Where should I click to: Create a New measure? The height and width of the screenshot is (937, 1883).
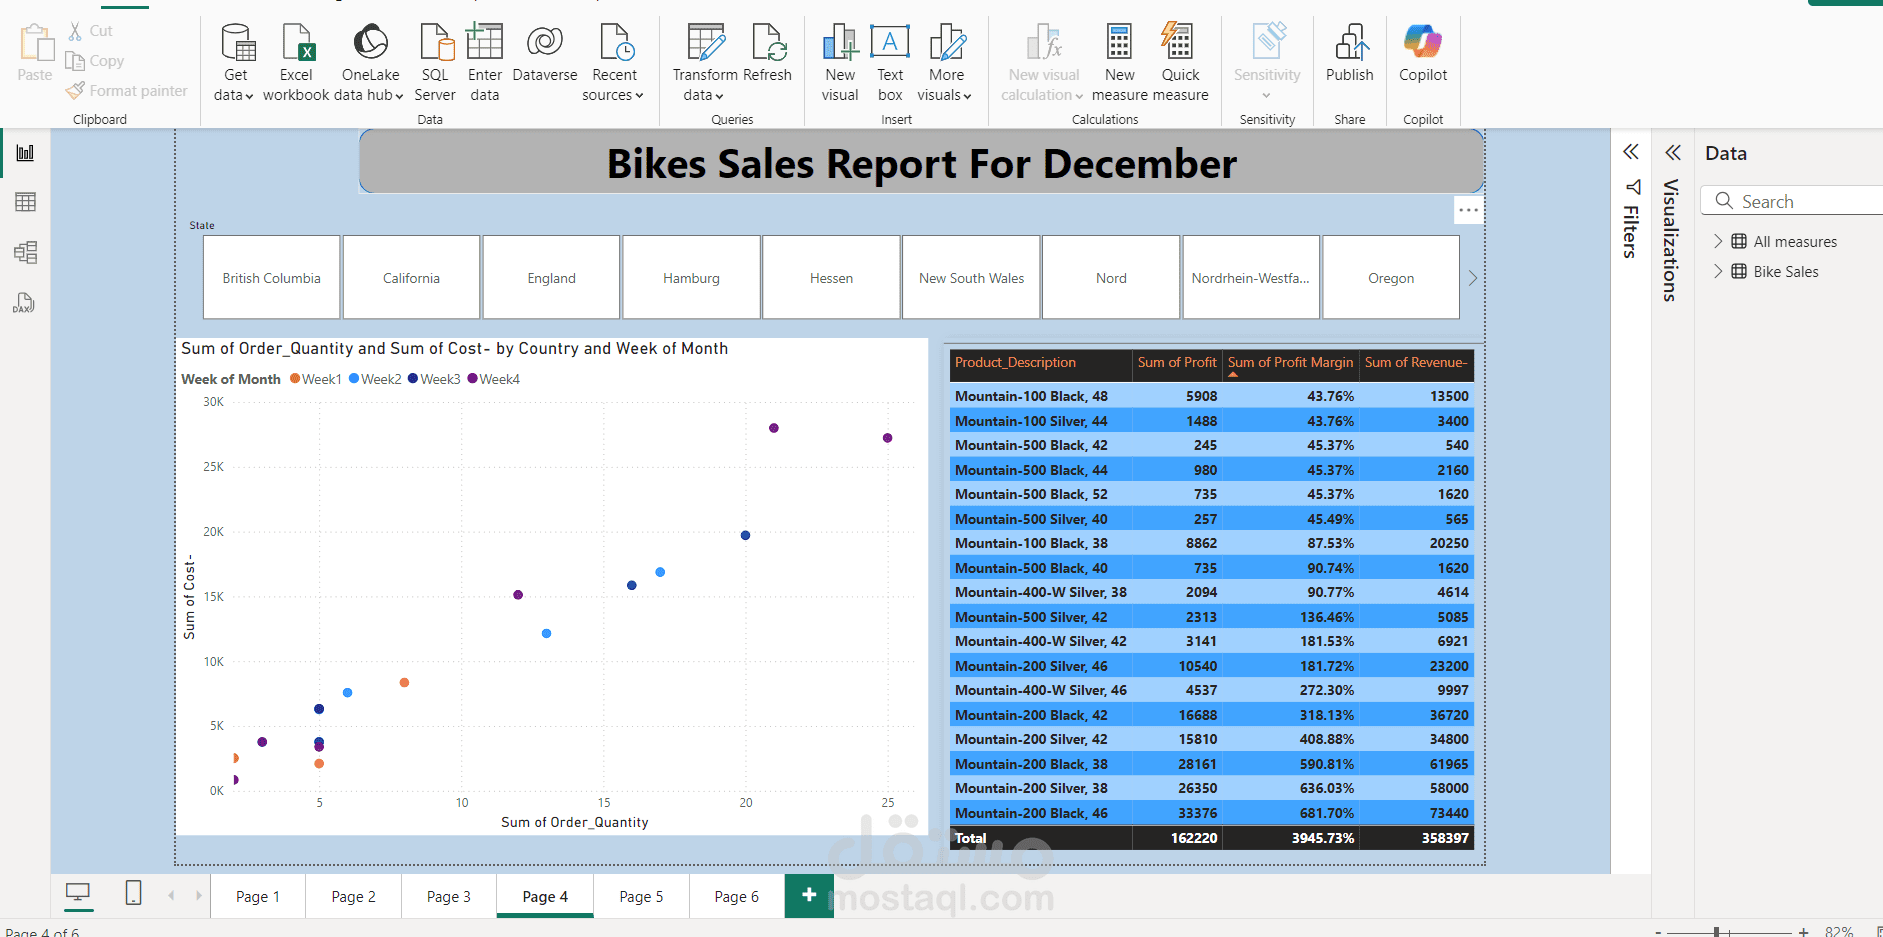click(1119, 63)
